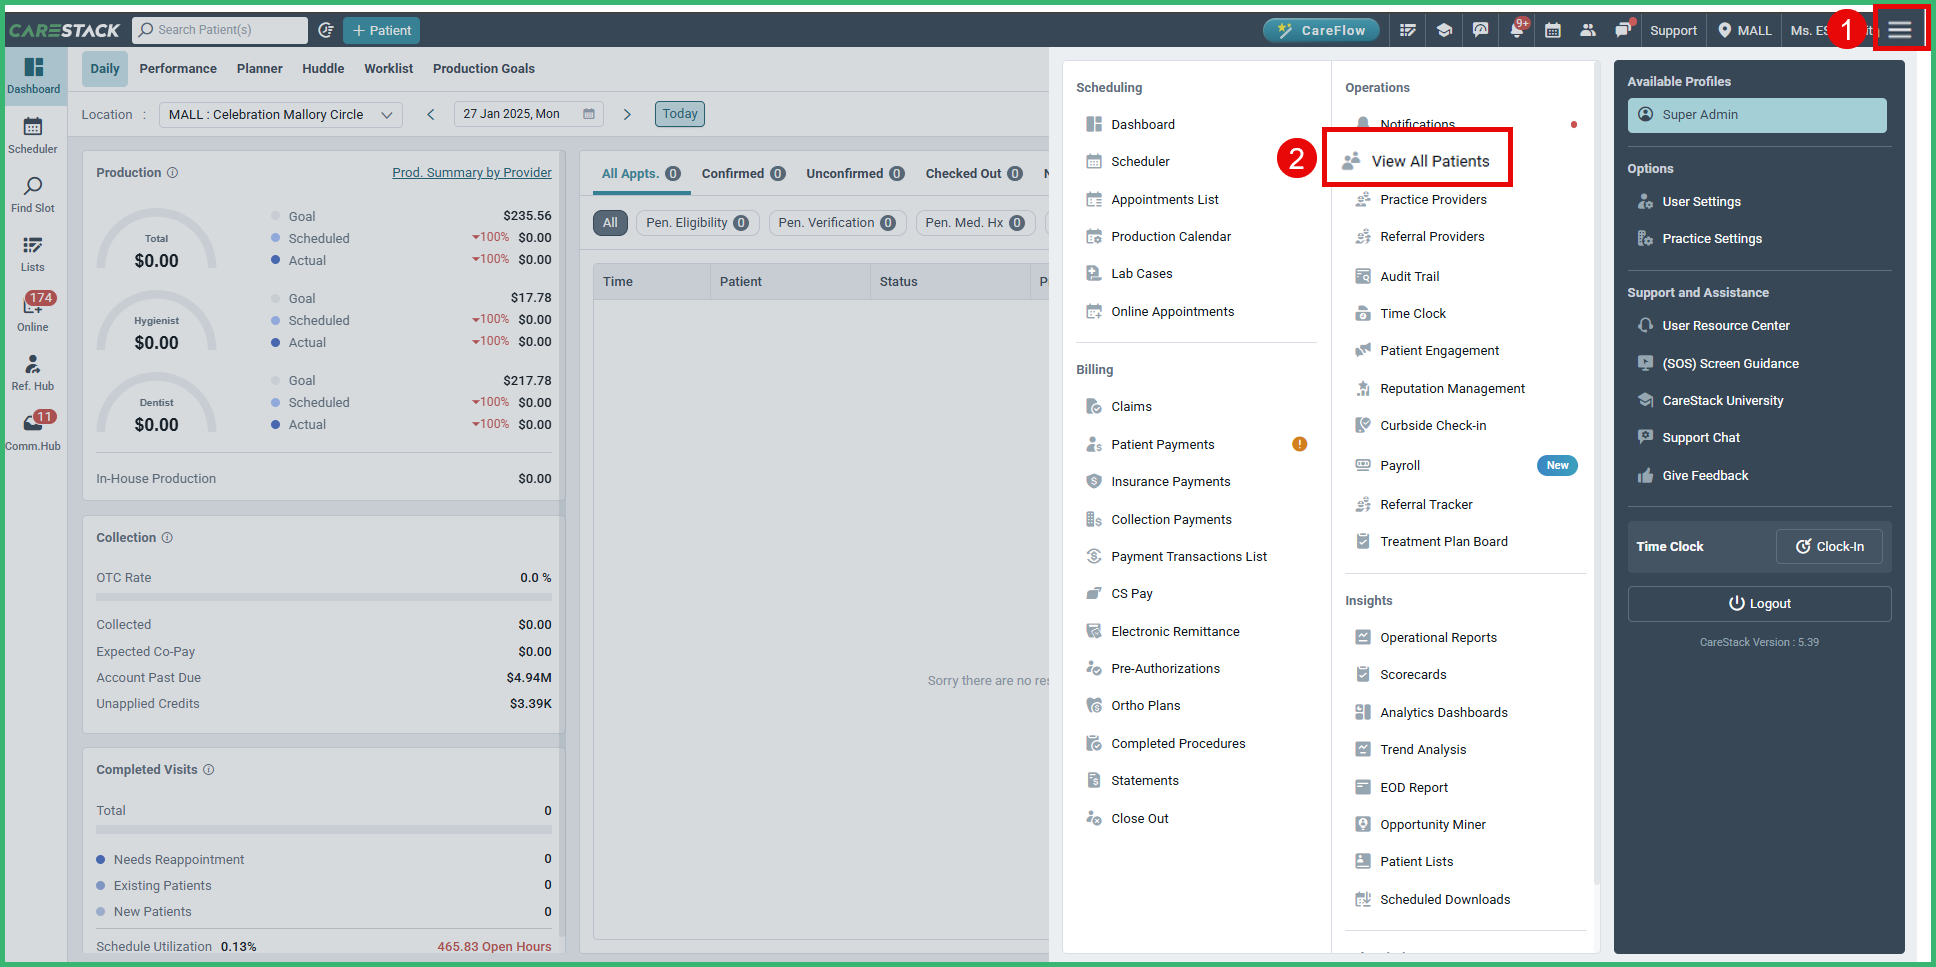The width and height of the screenshot is (1936, 967).
Task: Open the Confirmed appointments tab
Action: click(742, 173)
